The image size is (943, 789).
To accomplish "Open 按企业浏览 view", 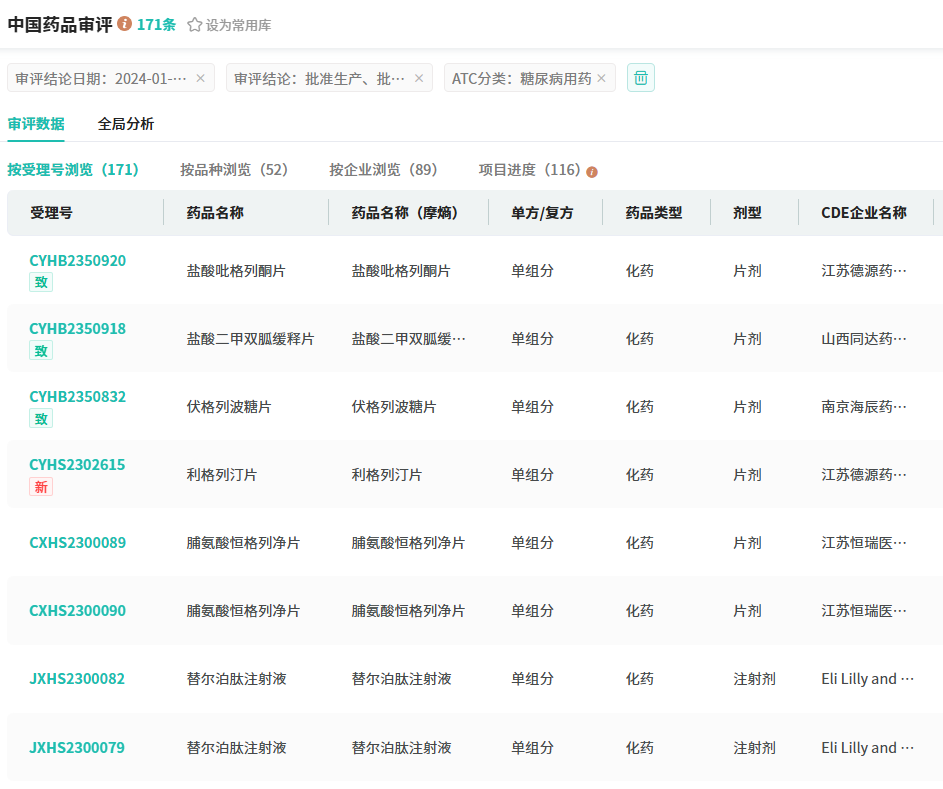I will click(383, 170).
